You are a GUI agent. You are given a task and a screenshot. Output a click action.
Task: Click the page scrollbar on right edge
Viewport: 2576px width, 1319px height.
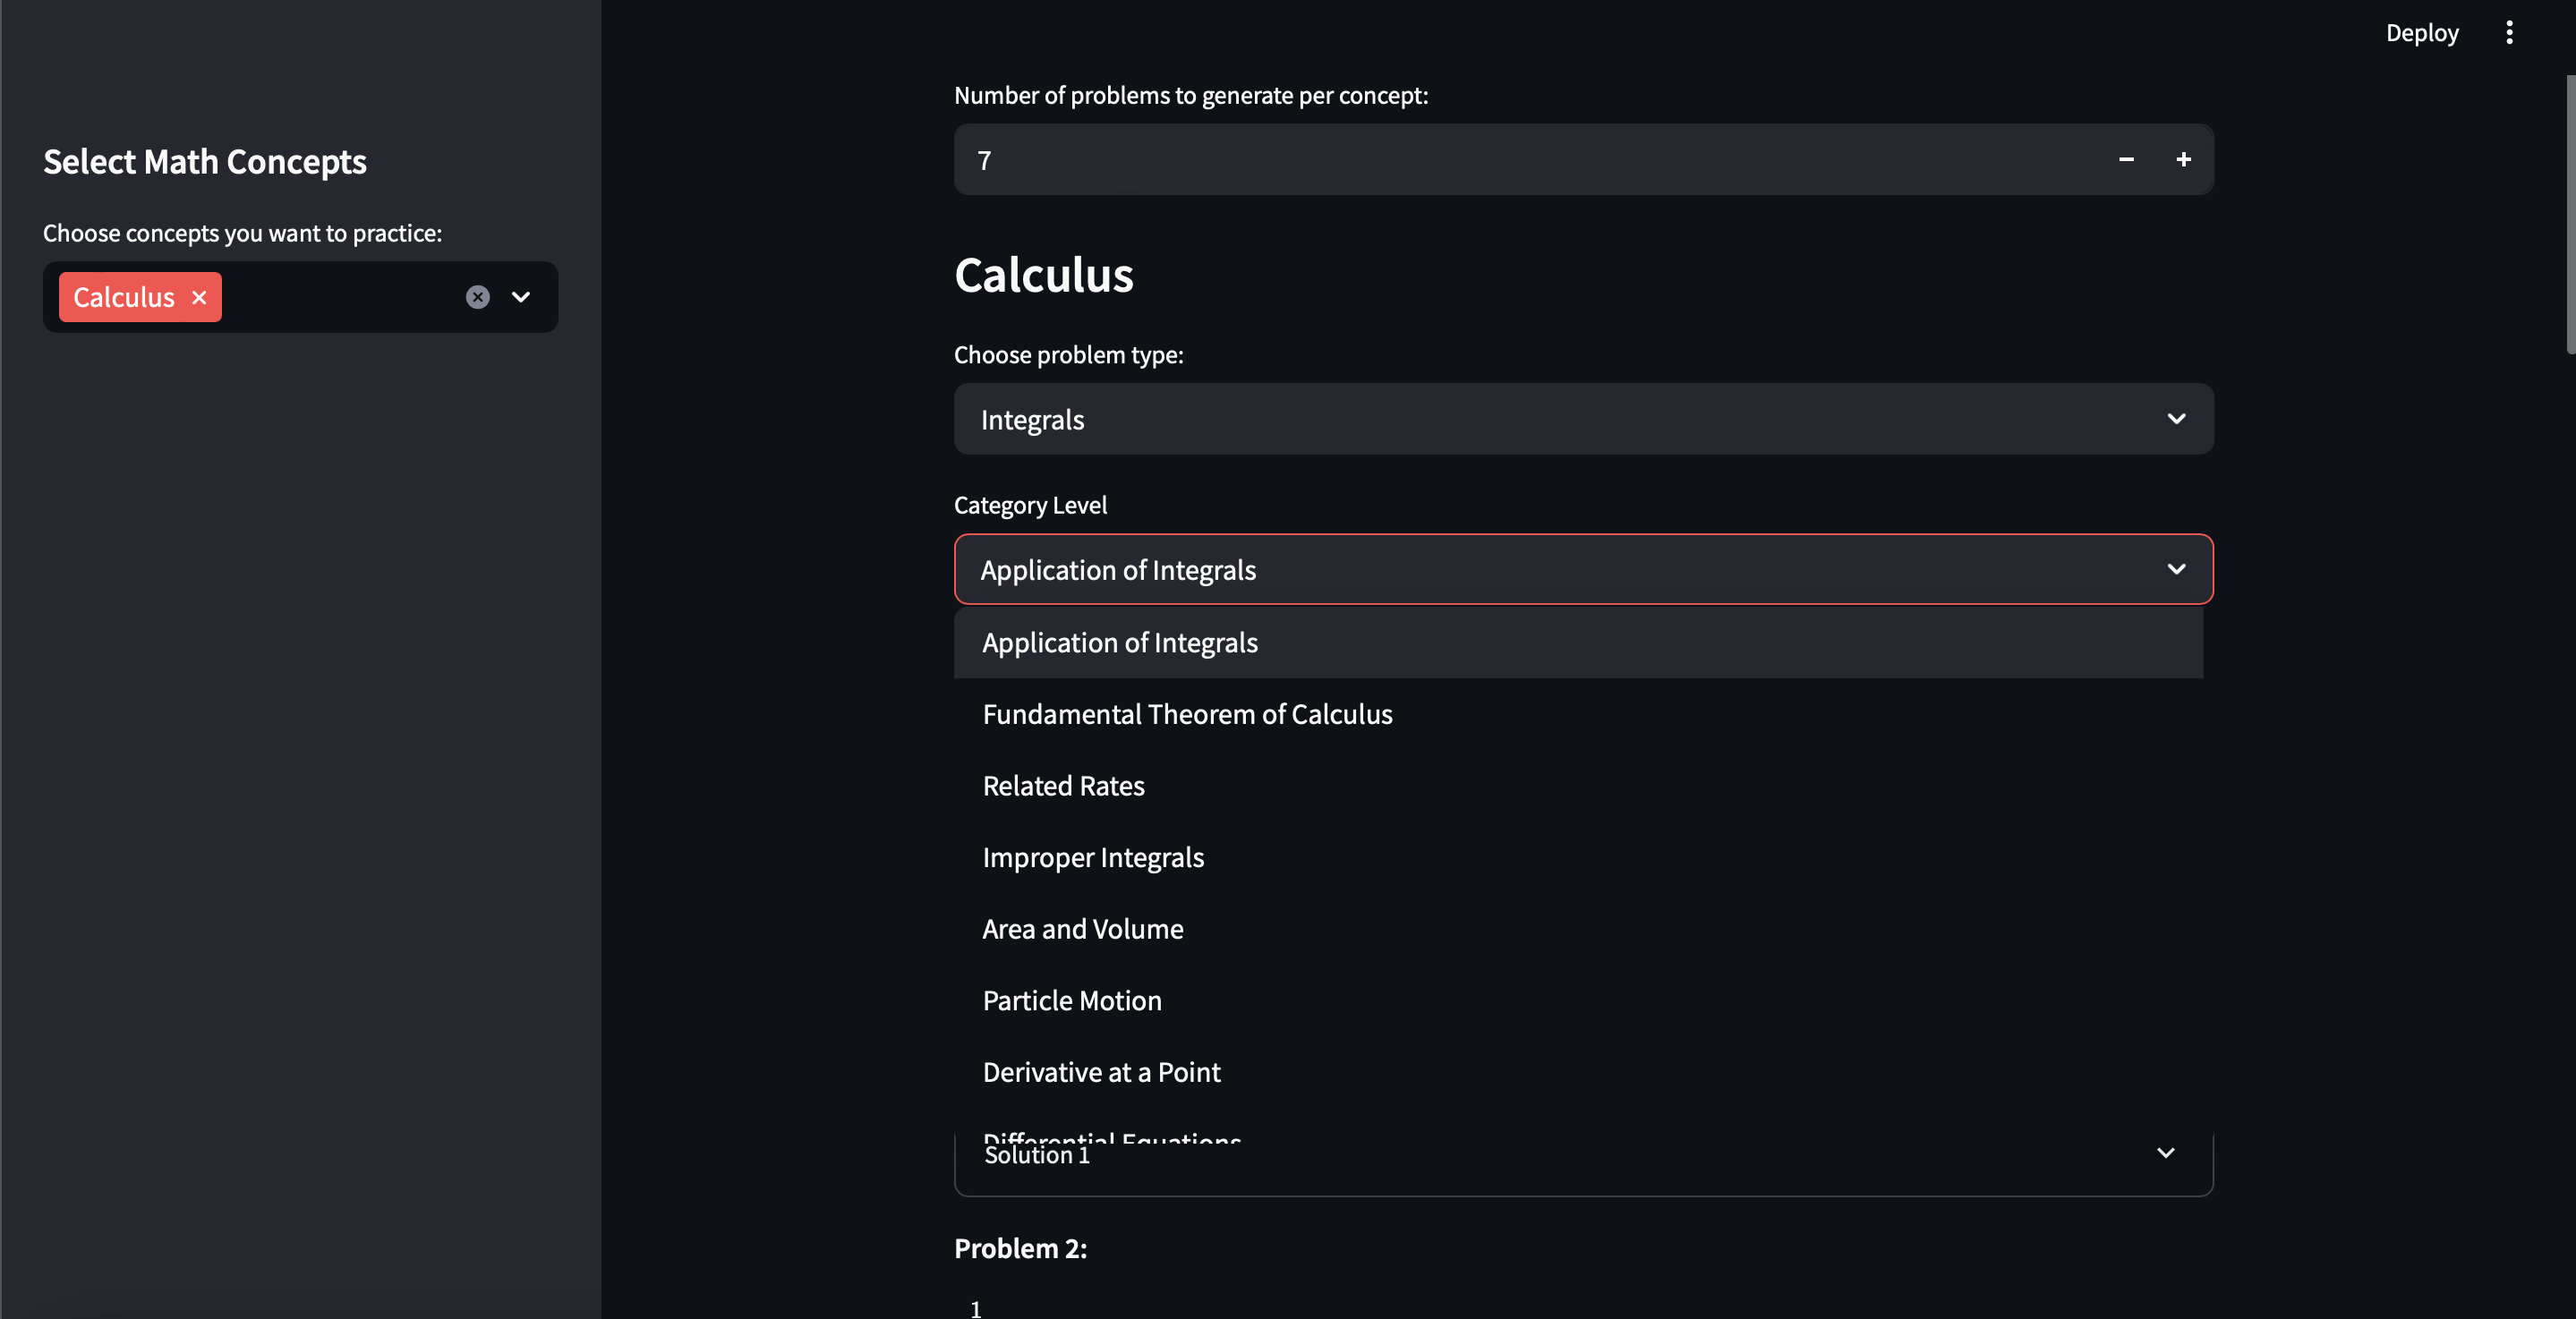(x=2569, y=215)
